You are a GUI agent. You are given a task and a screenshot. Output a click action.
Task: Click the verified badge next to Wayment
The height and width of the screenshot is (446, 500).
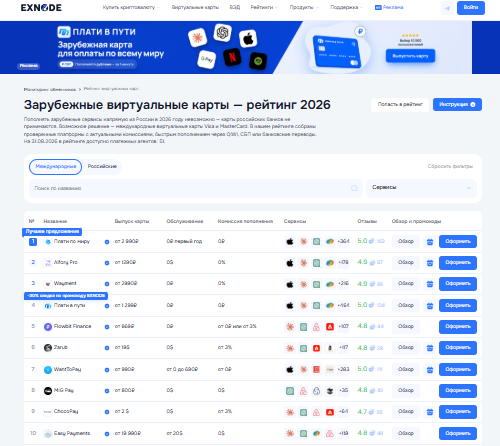coord(107,284)
